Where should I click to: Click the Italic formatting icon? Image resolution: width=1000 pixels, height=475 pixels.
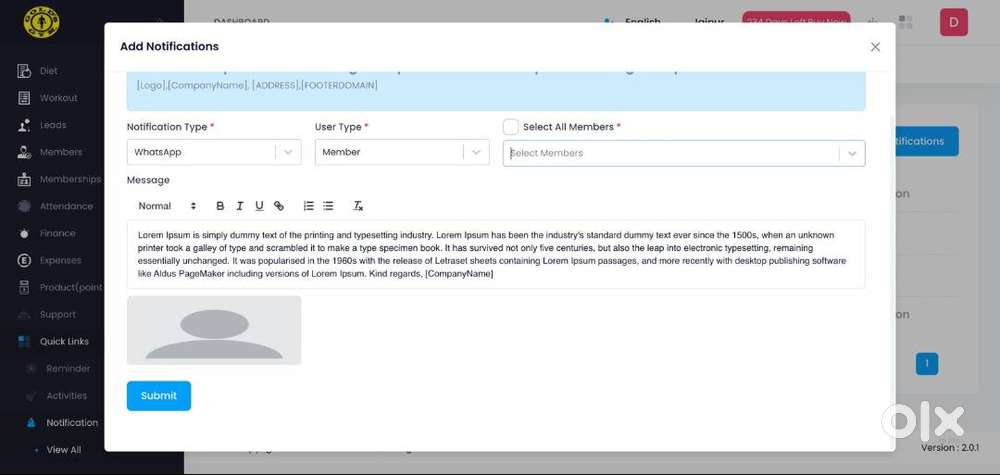coord(240,206)
